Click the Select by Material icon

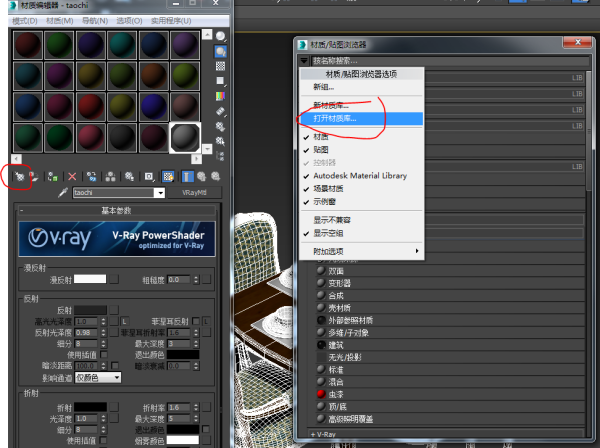[220, 141]
